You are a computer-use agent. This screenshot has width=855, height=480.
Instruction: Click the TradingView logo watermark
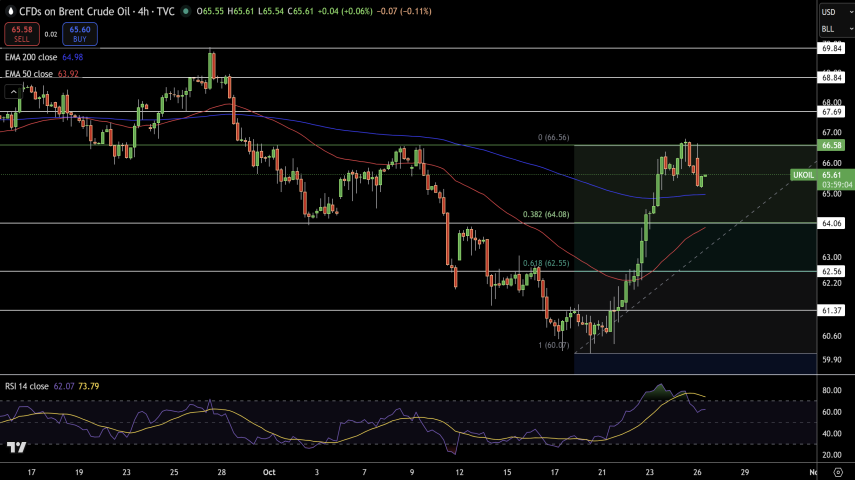pos(16,447)
